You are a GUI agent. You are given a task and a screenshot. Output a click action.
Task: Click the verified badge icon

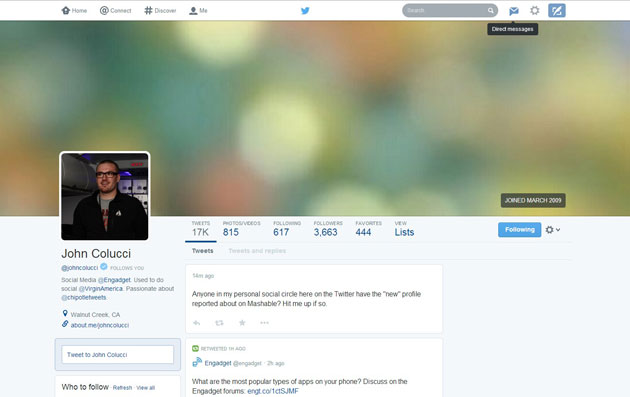(x=104, y=266)
